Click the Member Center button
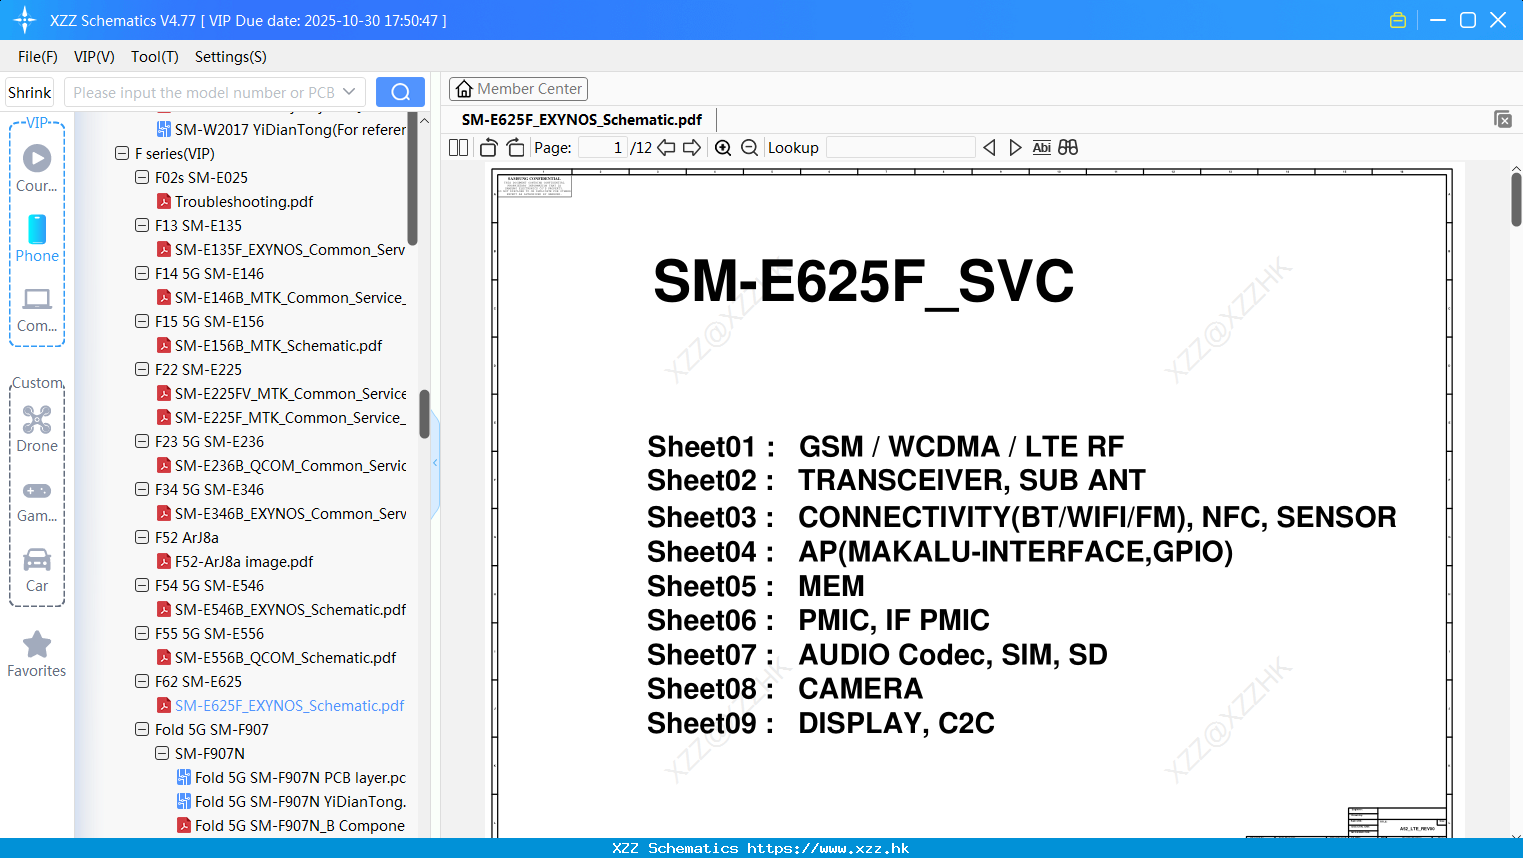 tap(518, 89)
